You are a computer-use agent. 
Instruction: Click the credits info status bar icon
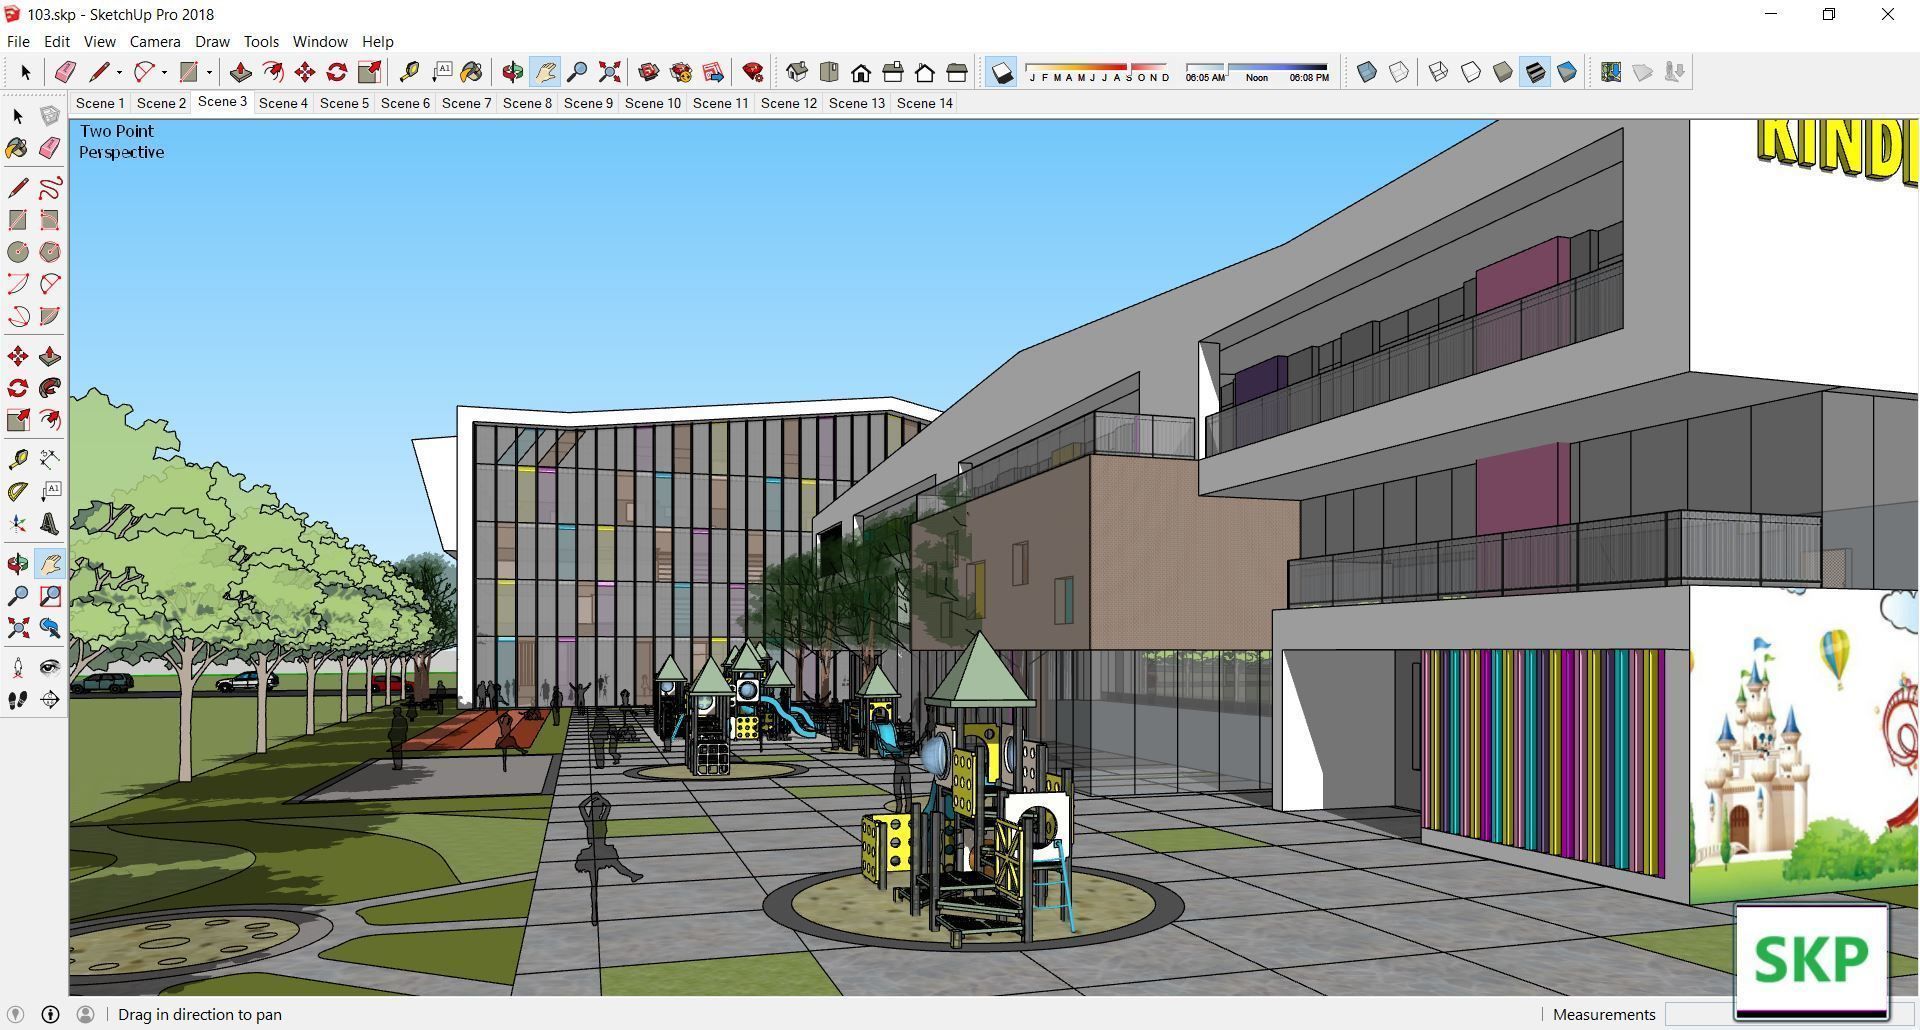coord(50,1014)
